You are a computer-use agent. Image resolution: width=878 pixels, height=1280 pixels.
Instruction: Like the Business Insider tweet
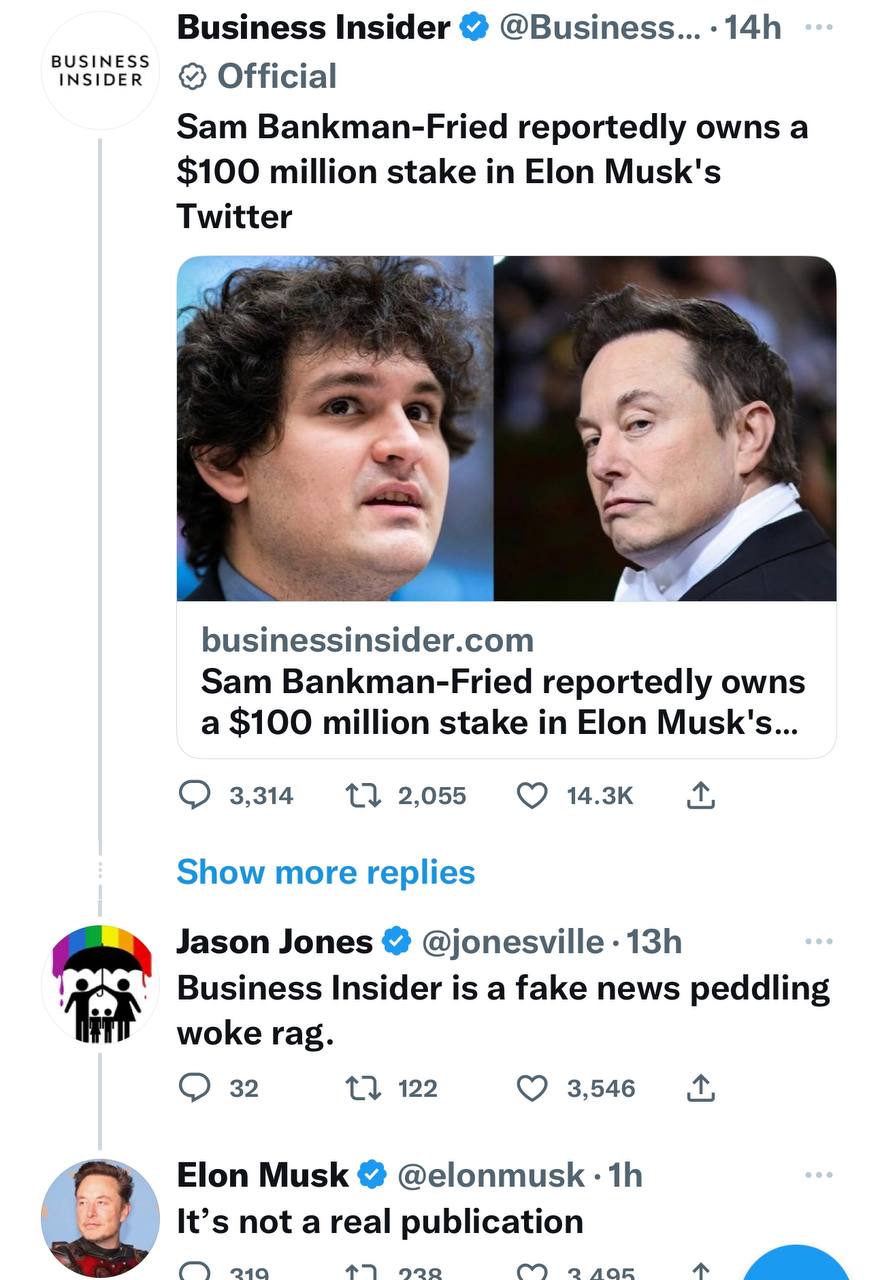pos(532,795)
